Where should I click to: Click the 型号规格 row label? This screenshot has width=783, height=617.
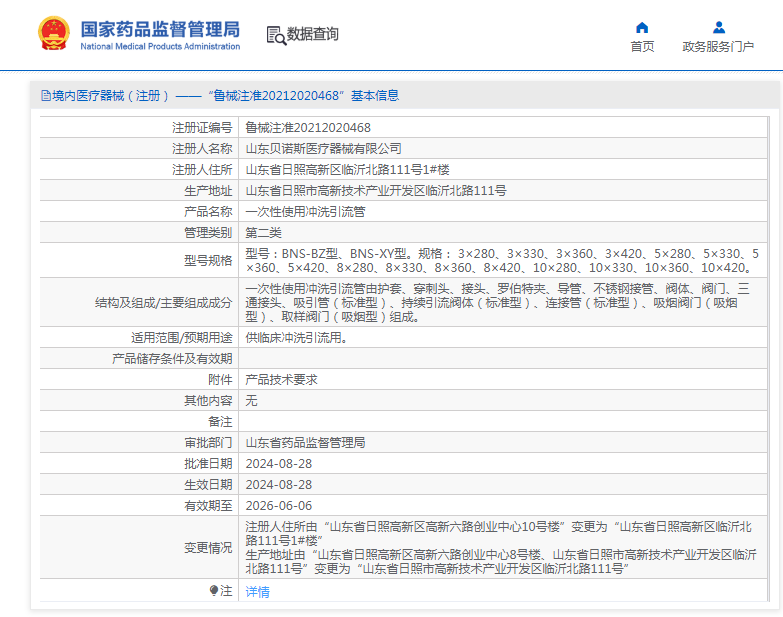pyautogui.click(x=208, y=261)
